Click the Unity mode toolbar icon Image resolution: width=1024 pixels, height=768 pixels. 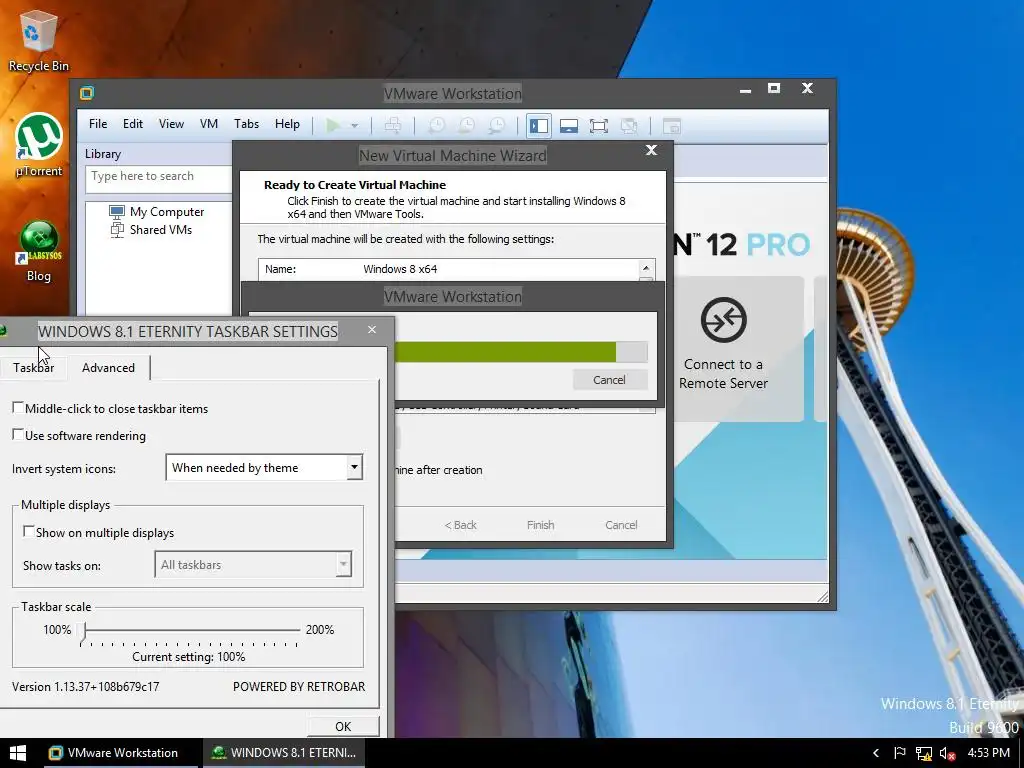[x=629, y=125]
